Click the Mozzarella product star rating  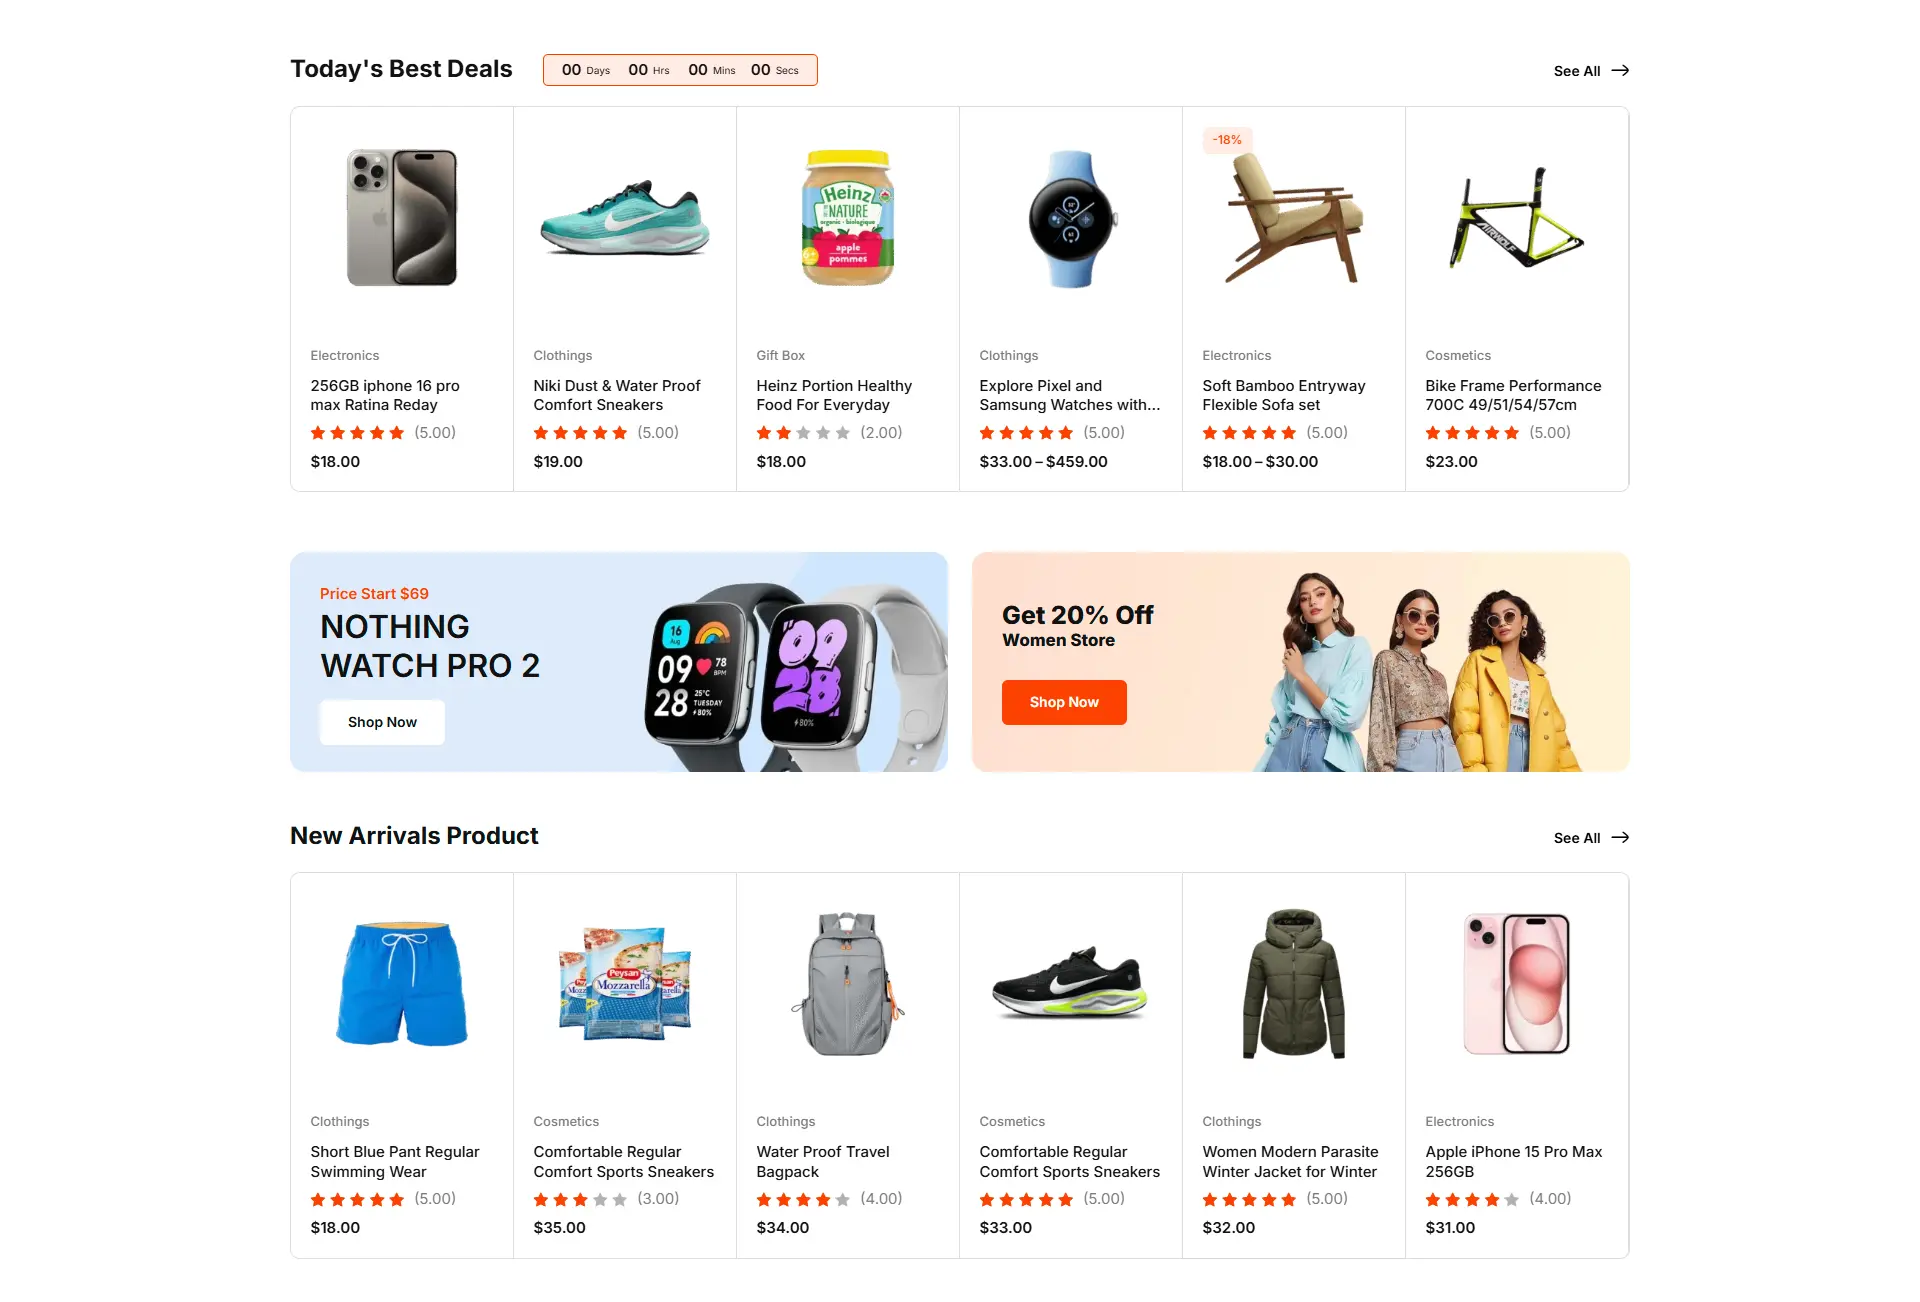[x=580, y=1199]
